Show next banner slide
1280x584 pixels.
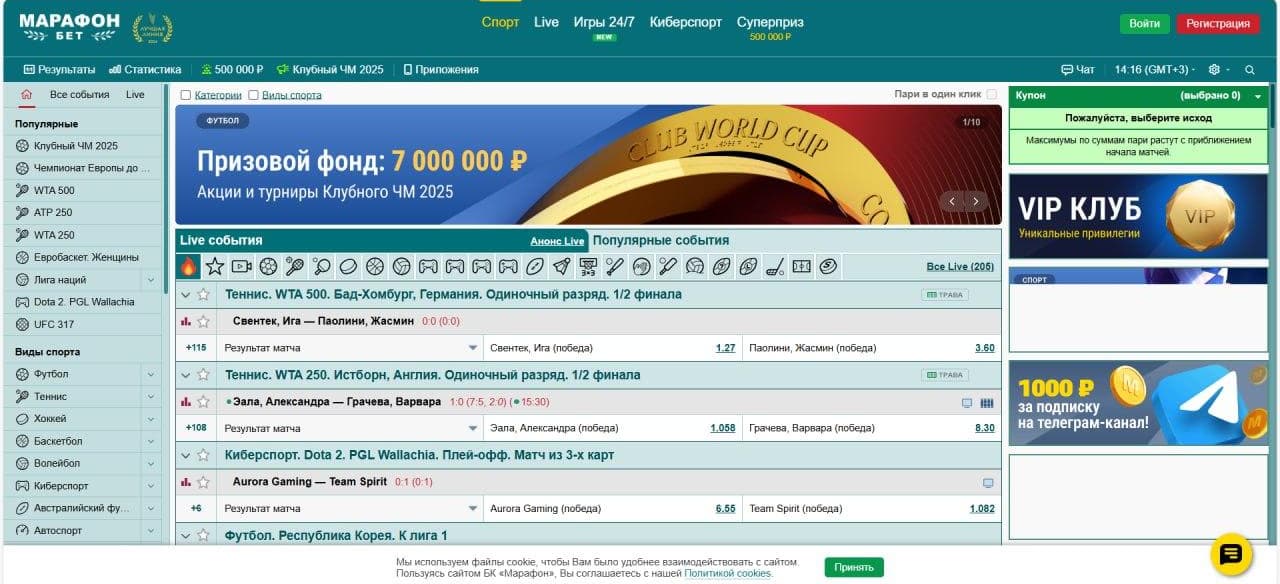976,201
